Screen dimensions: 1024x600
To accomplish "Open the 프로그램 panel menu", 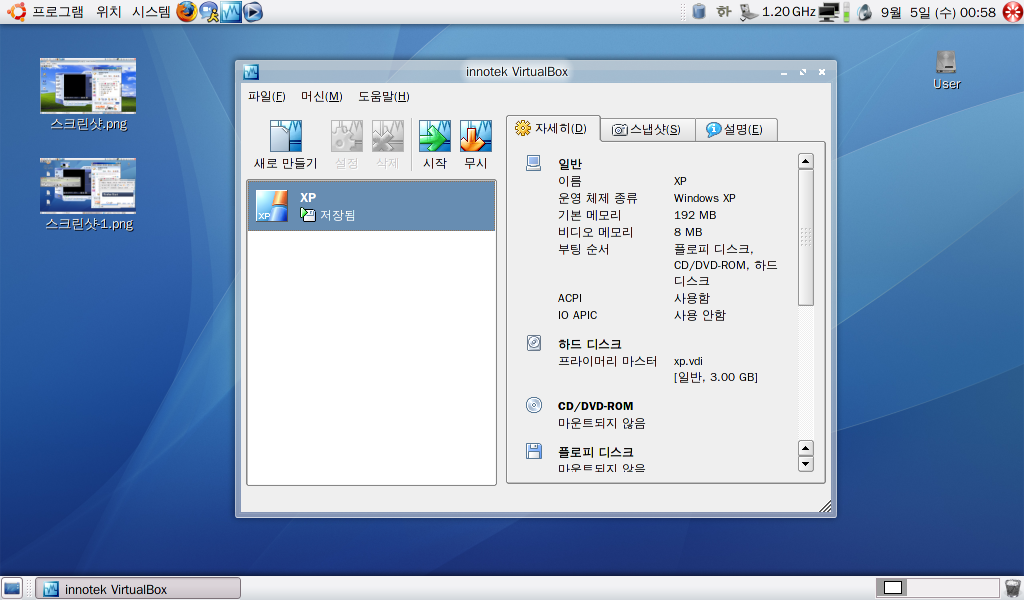I will (x=57, y=12).
